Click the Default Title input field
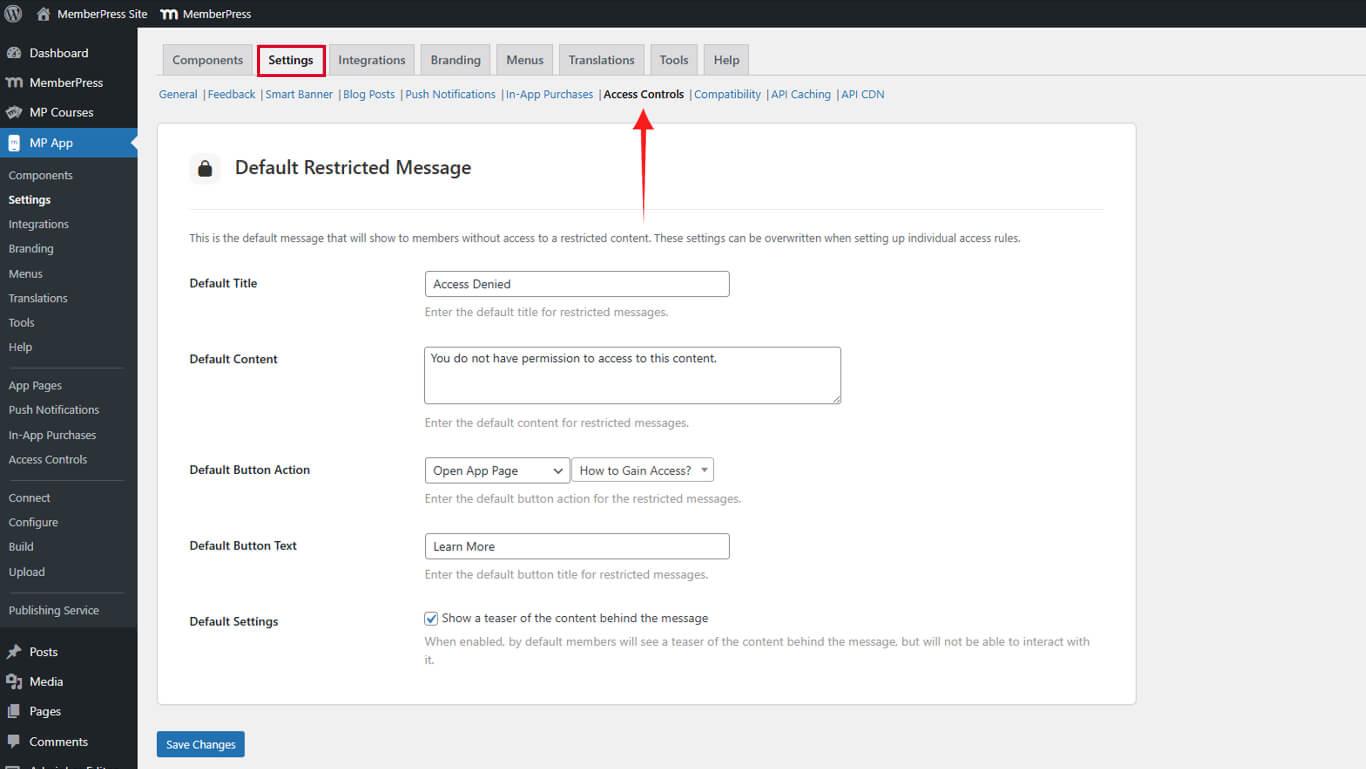This screenshot has width=1366, height=769. click(x=577, y=284)
